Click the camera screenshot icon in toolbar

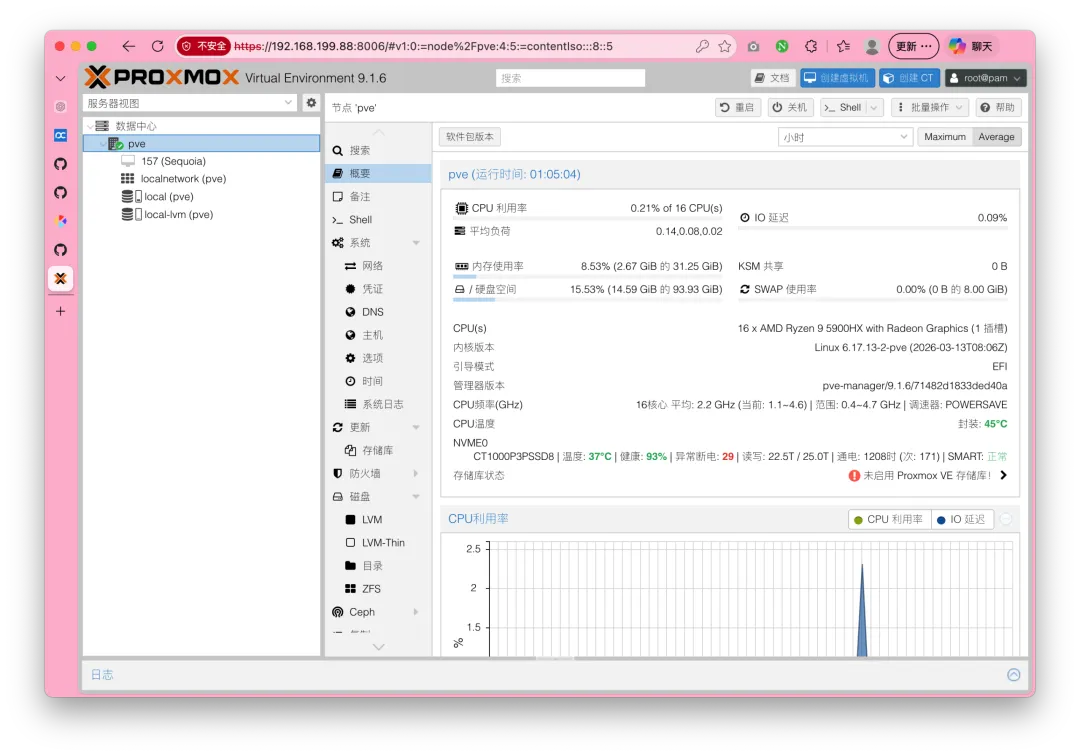(x=754, y=46)
